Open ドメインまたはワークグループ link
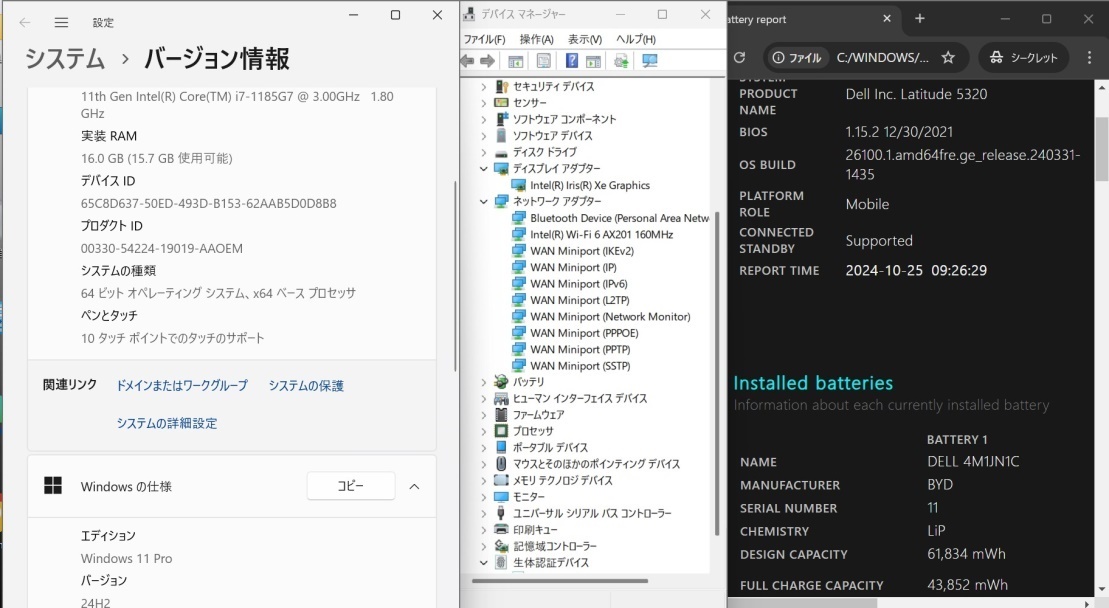 coord(182,385)
